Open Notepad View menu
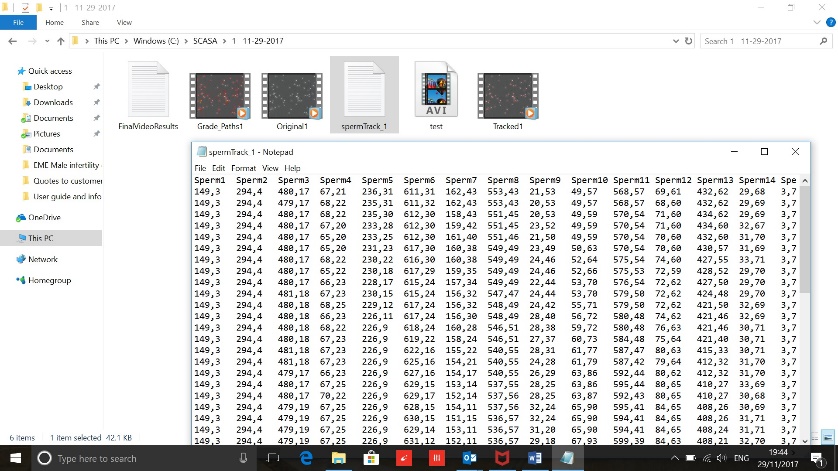838x471 pixels. click(270, 168)
